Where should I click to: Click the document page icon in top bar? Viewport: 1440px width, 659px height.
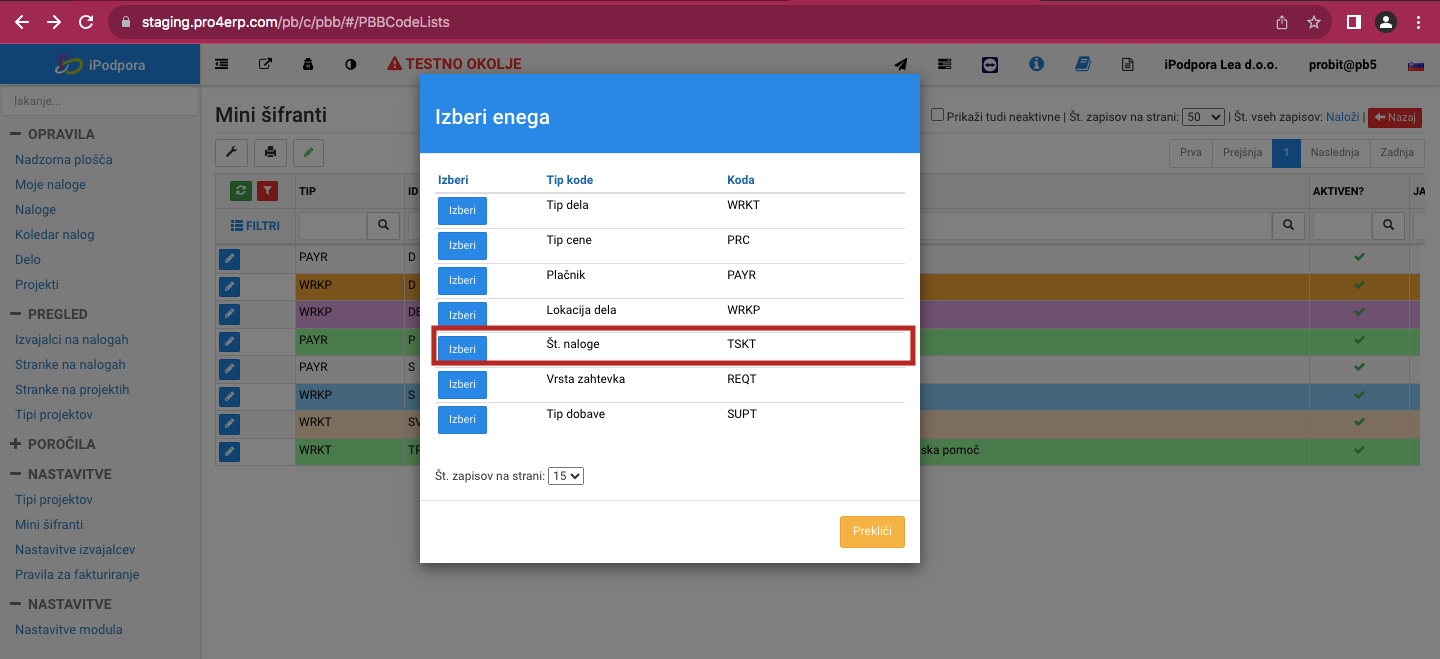pyautogui.click(x=1127, y=64)
